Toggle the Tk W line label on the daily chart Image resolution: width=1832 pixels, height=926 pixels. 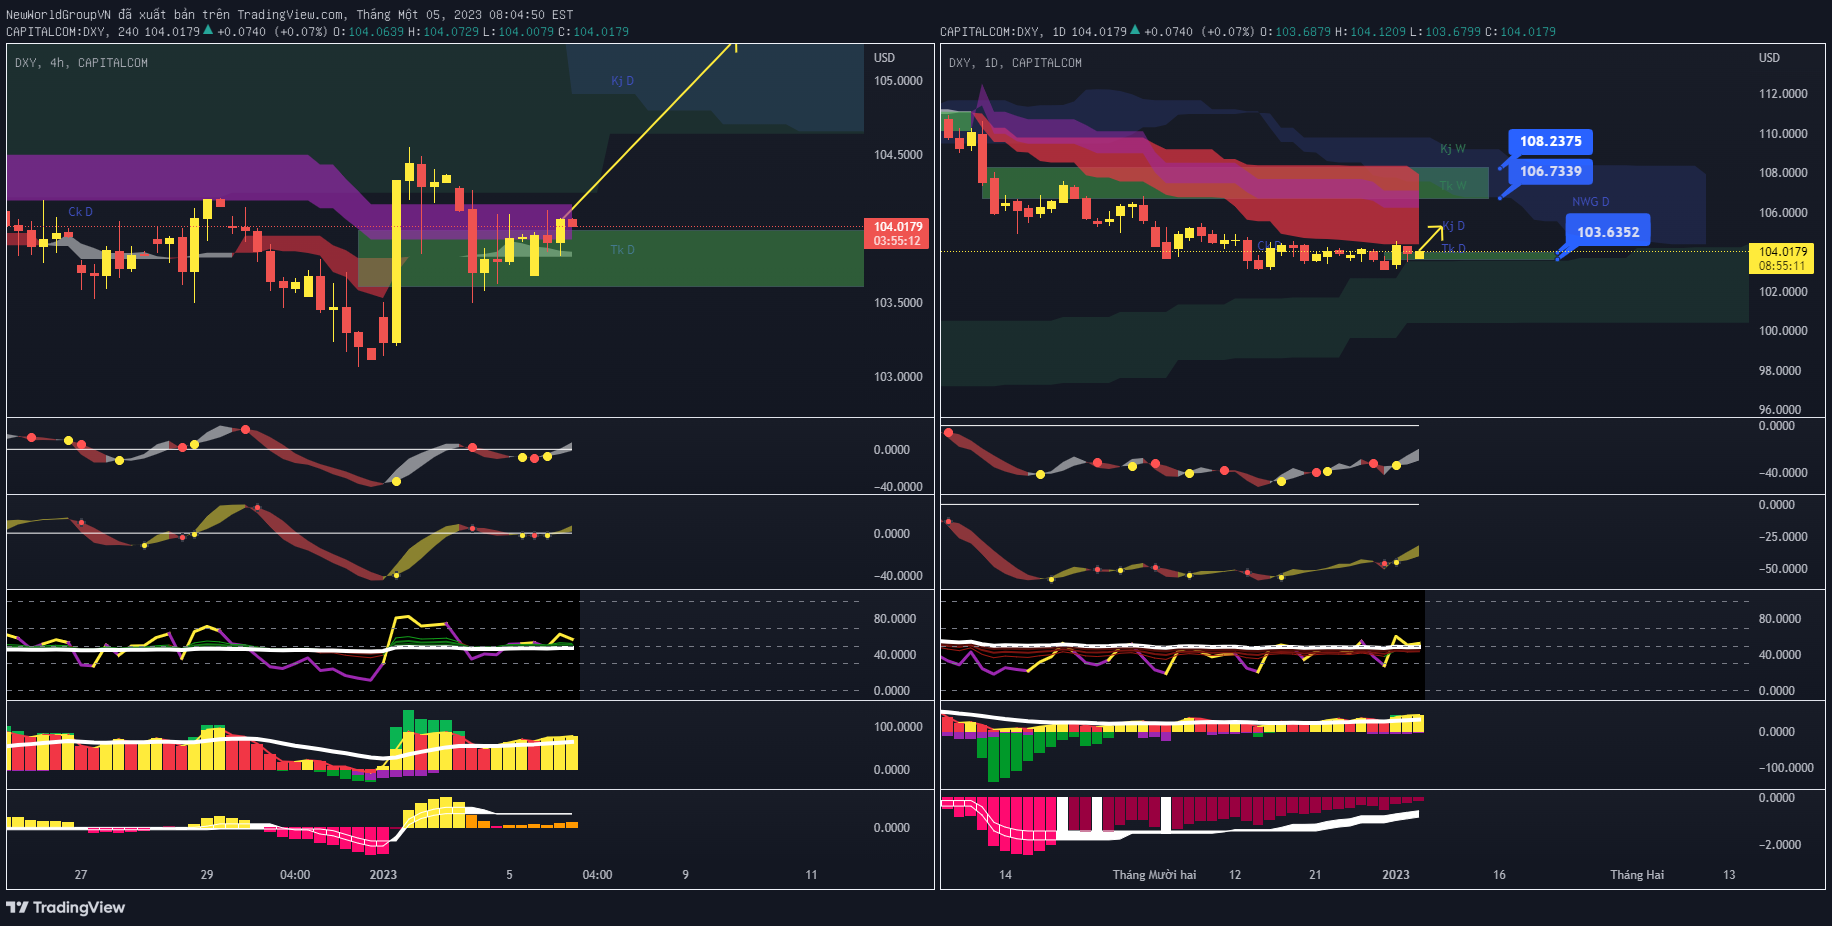coord(1451,185)
